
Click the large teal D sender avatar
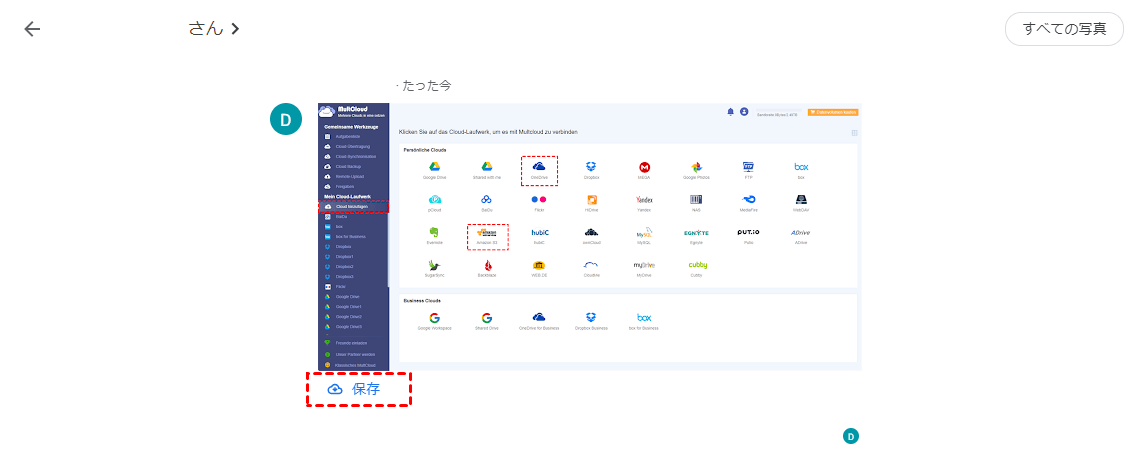point(286,119)
